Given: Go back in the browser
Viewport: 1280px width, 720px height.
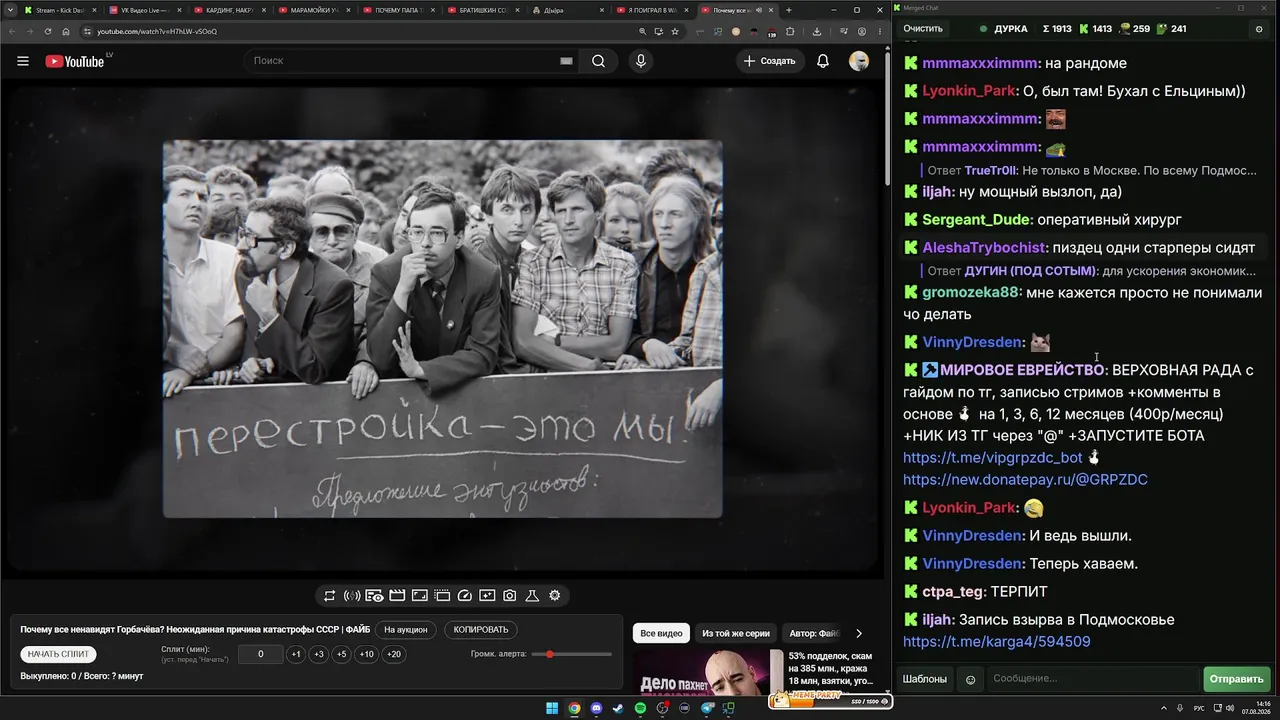Looking at the screenshot, I should (11, 31).
